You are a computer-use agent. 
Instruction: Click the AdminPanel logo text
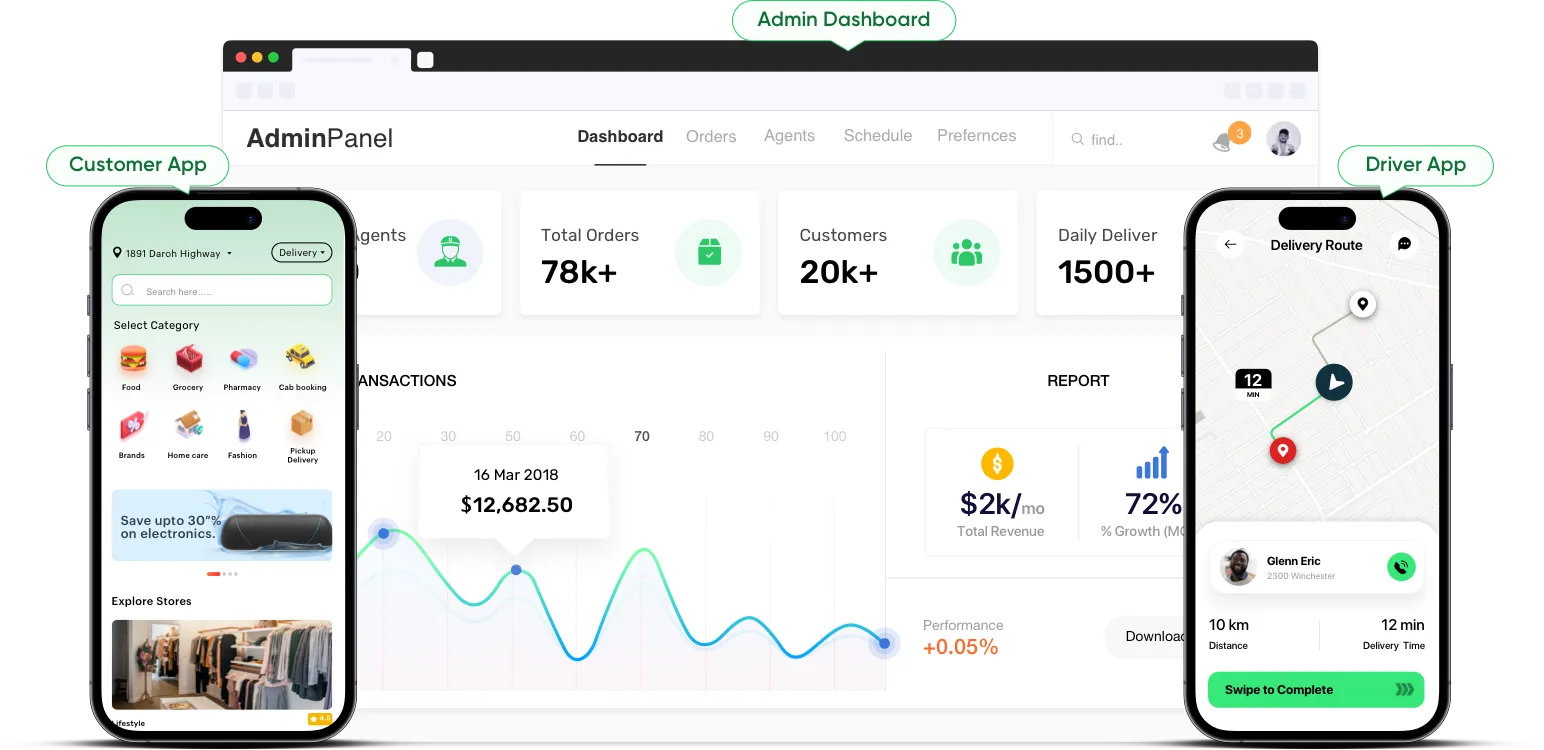click(320, 138)
